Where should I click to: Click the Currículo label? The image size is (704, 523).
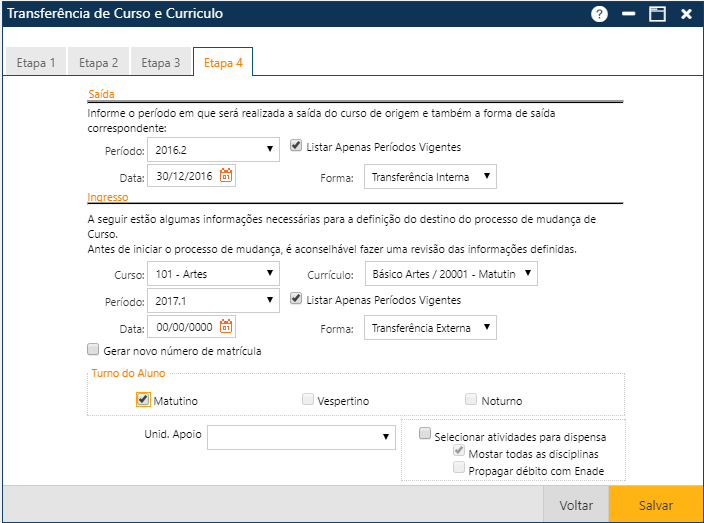tap(330, 275)
